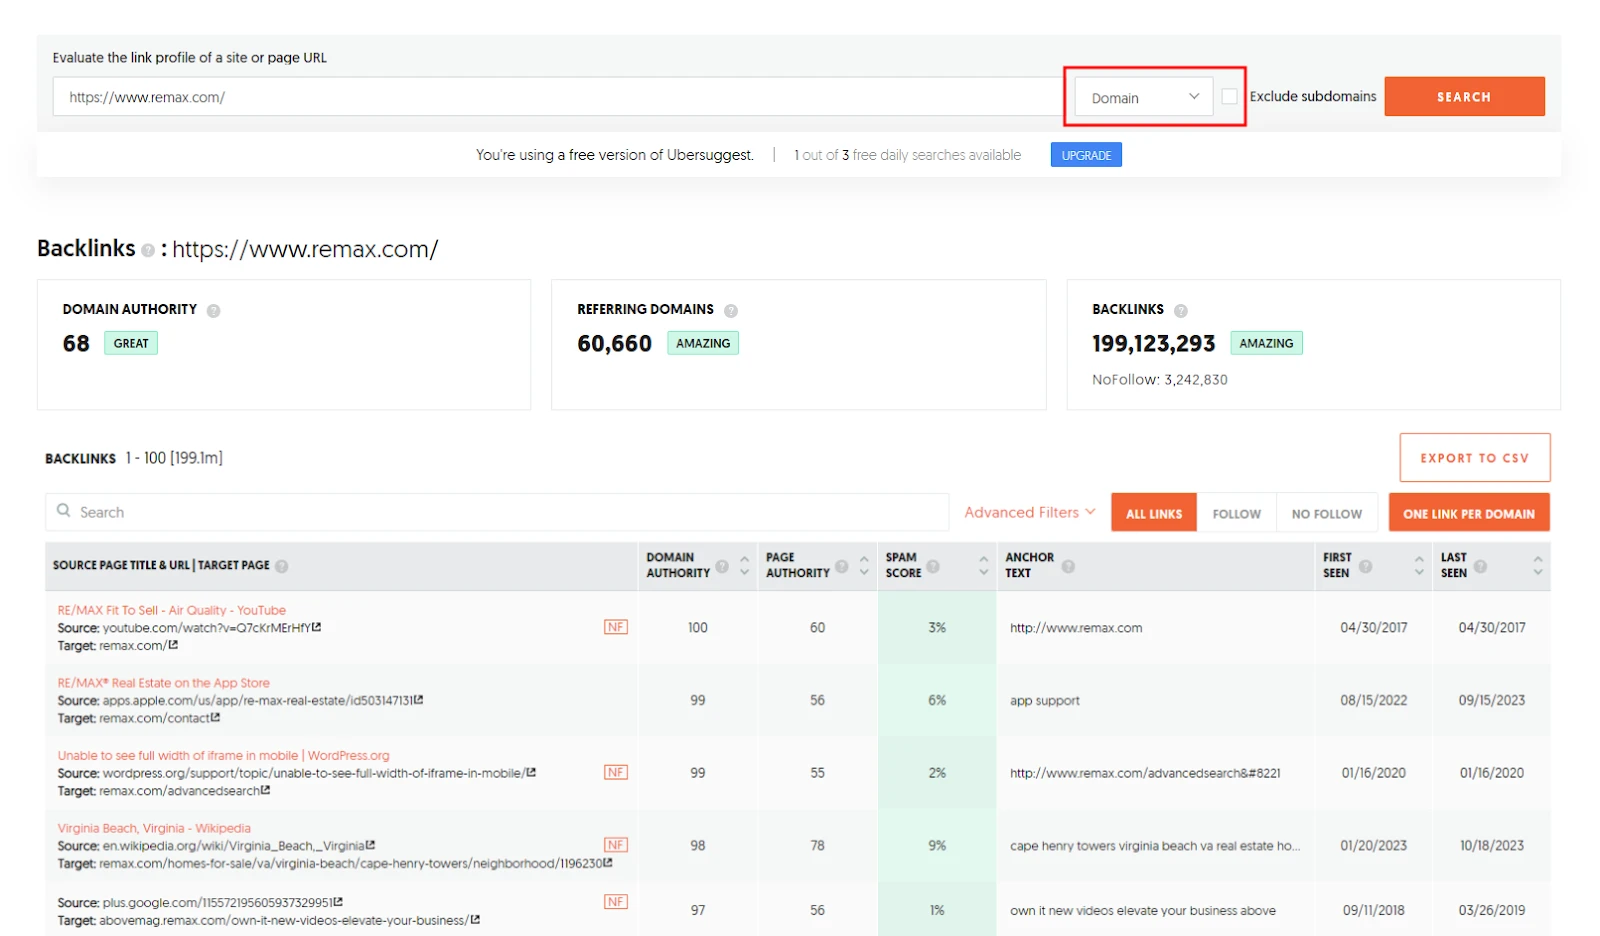The width and height of the screenshot is (1600, 936).
Task: Open RE/MAX Real Estate on the App Store link
Action: pyautogui.click(x=164, y=683)
